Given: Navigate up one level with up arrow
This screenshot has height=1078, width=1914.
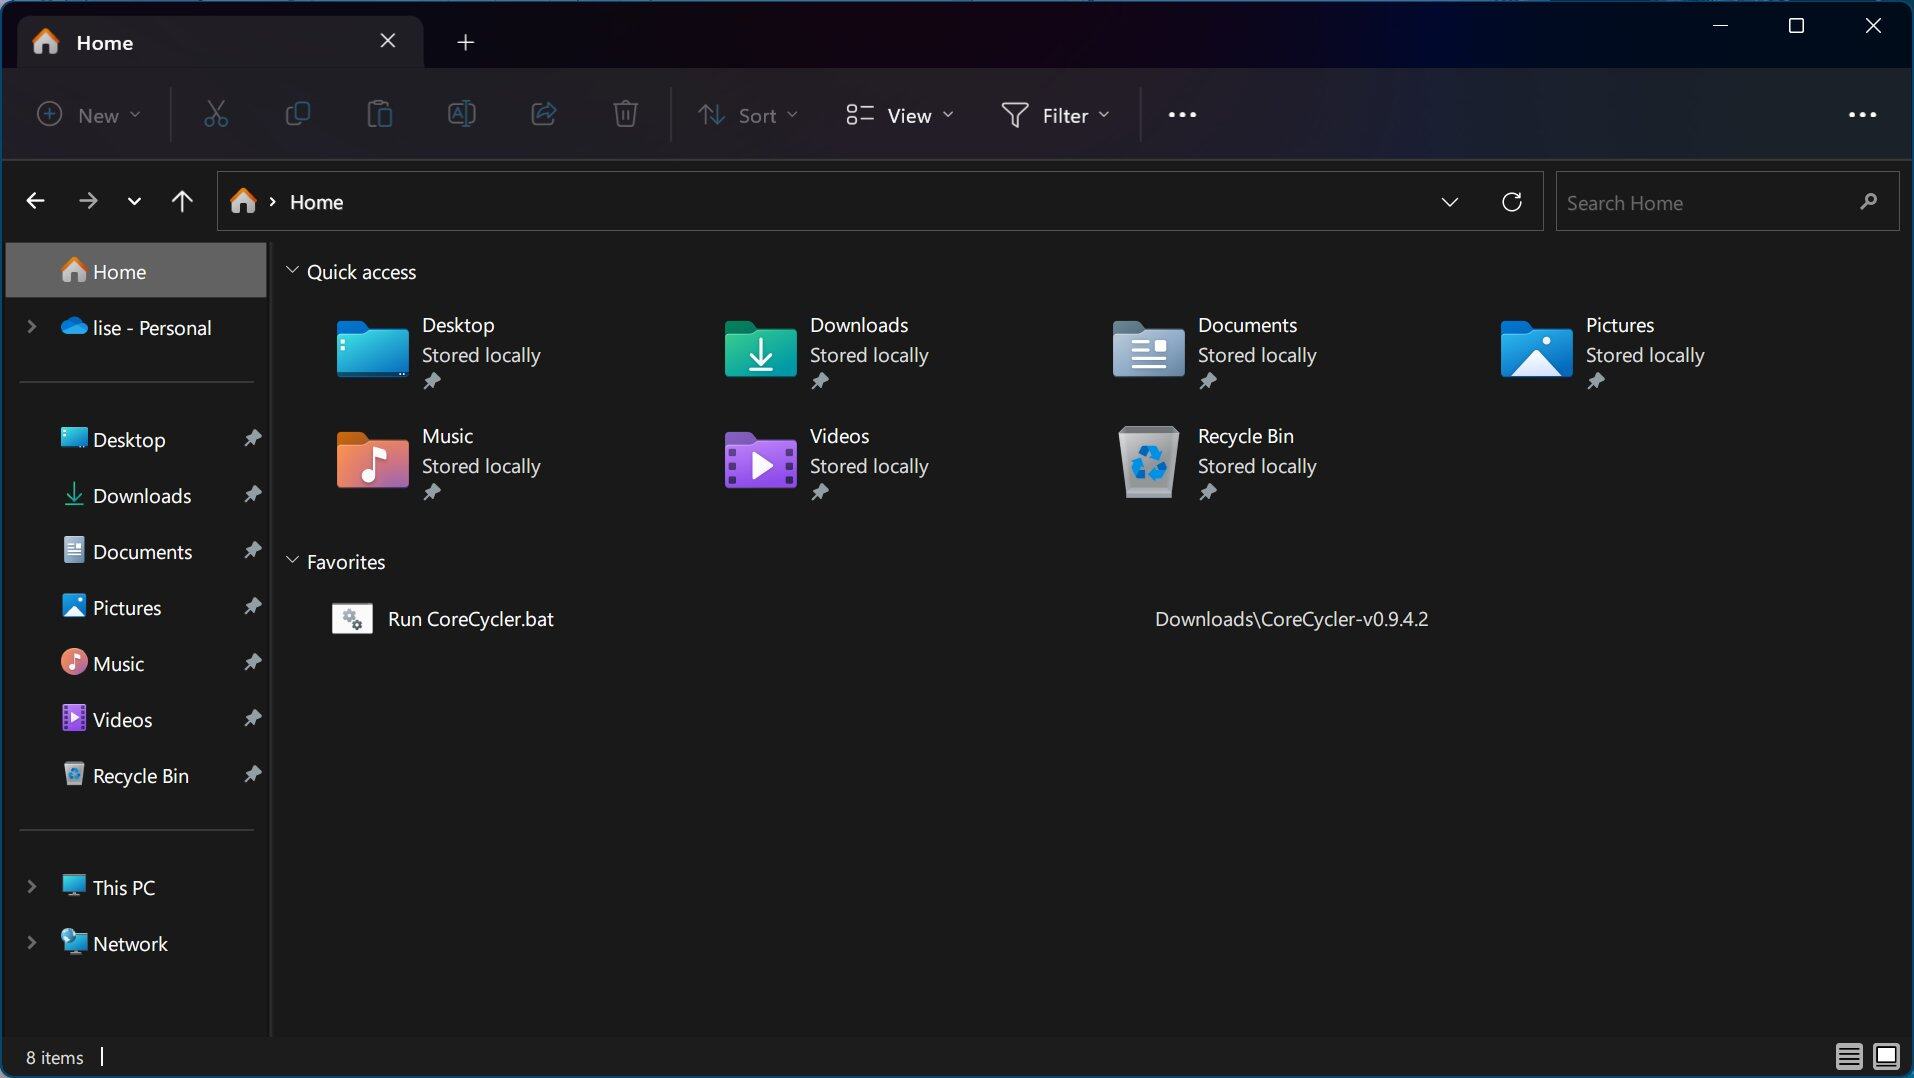Looking at the screenshot, I should (182, 201).
